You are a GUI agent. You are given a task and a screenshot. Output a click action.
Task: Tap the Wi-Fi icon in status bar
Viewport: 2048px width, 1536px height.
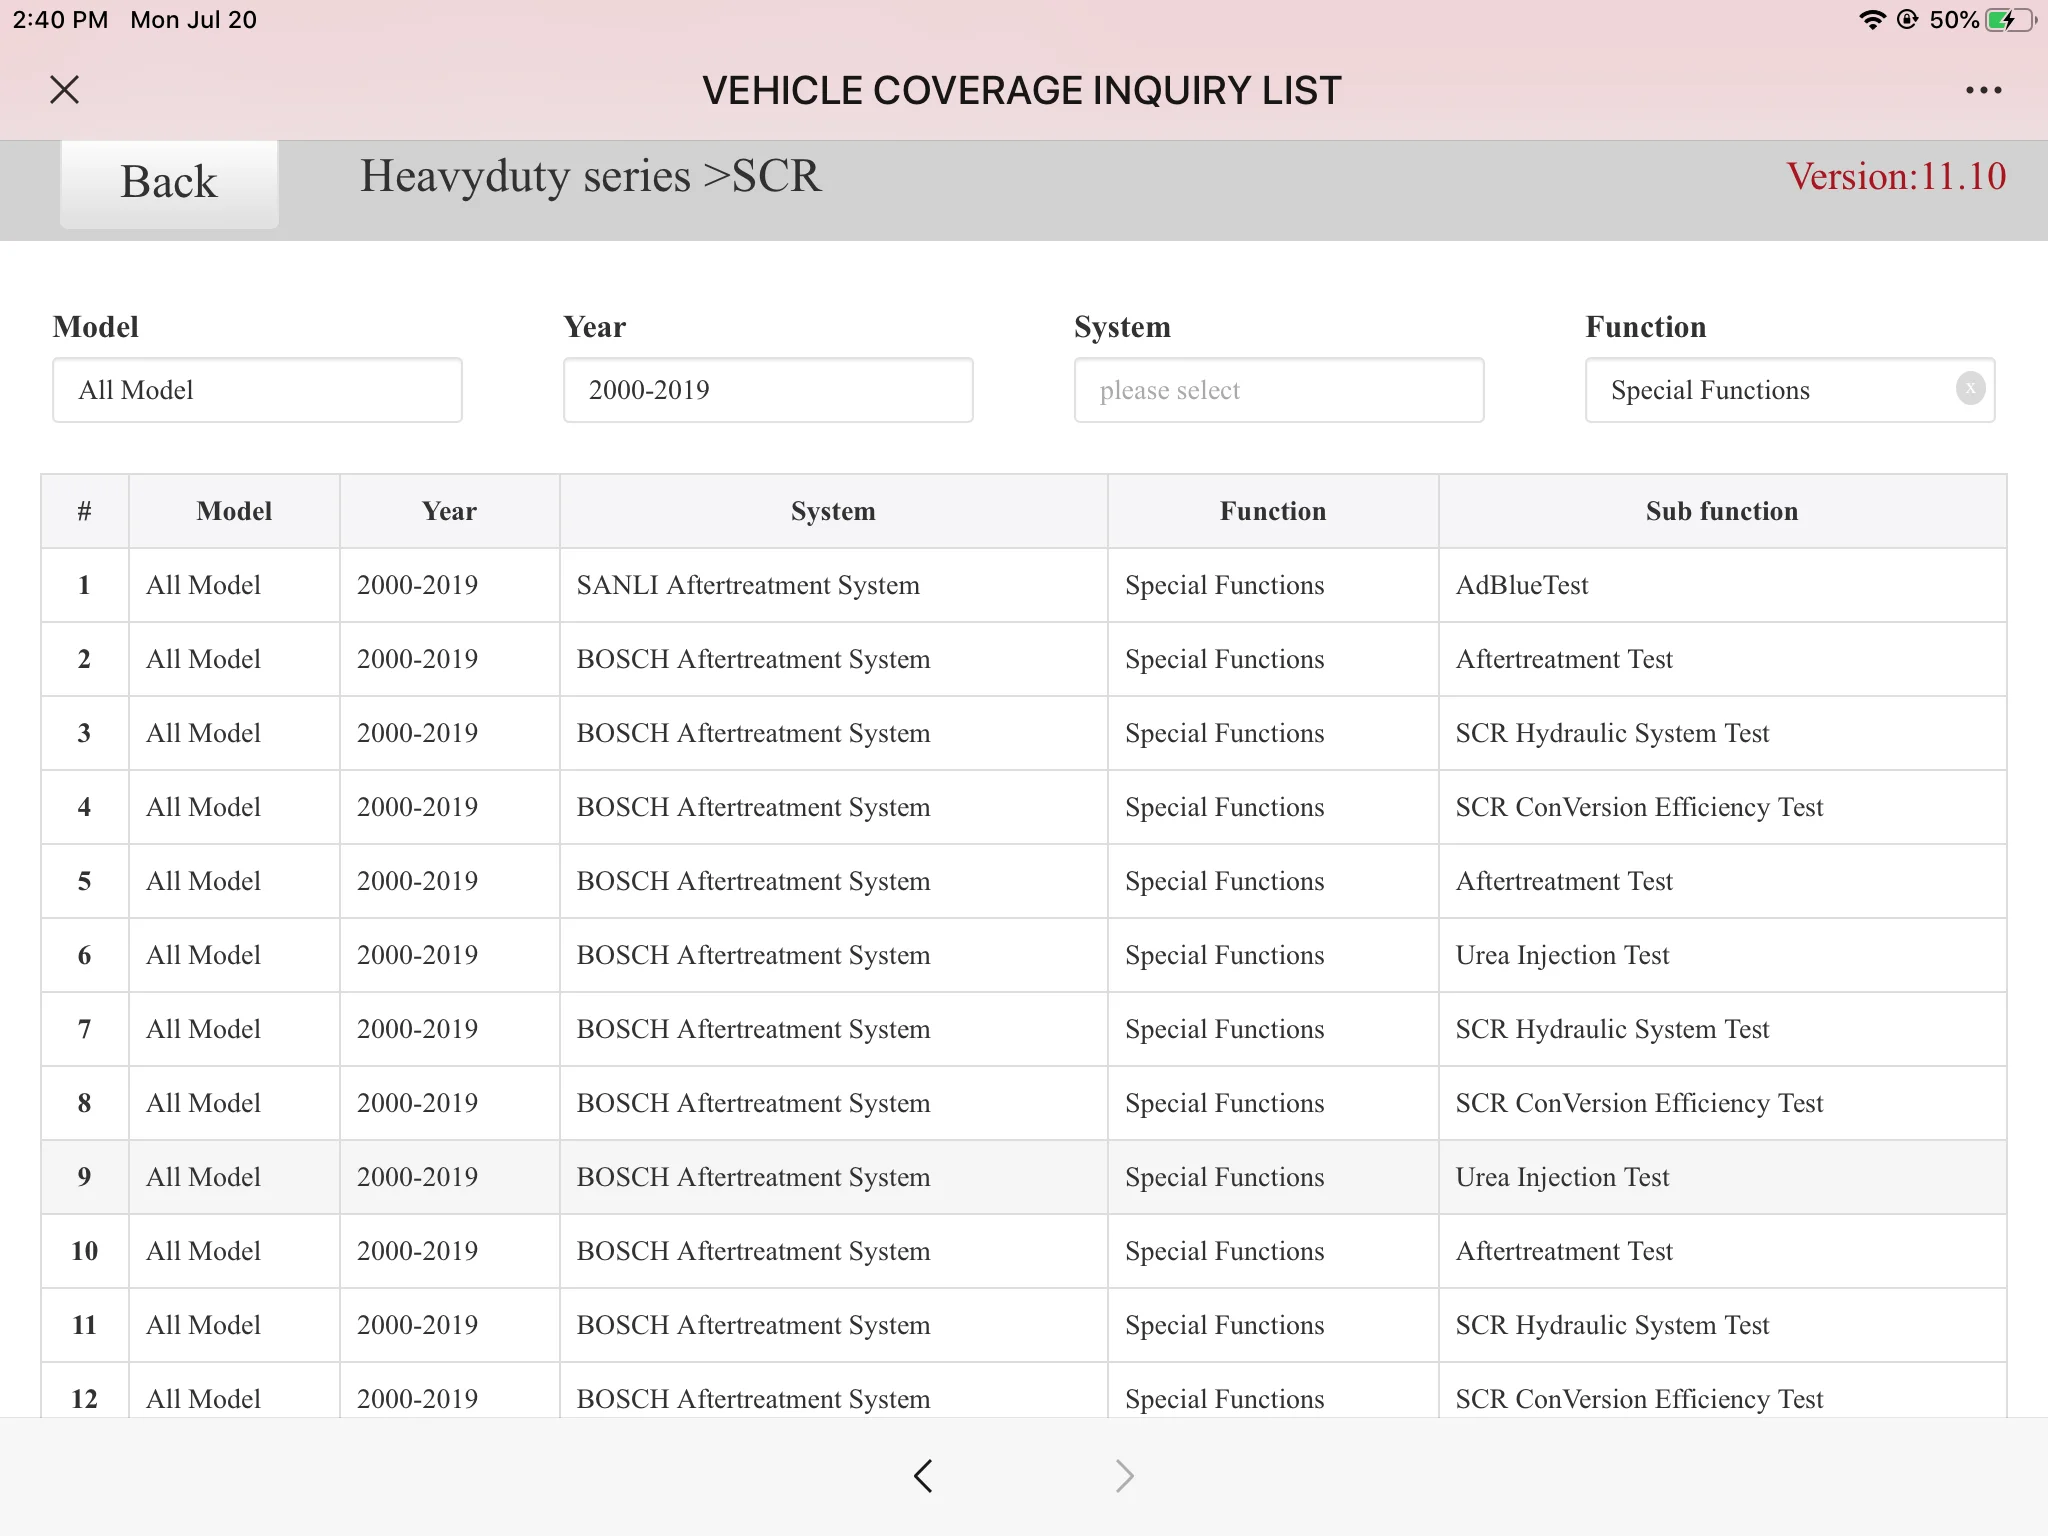[x=1871, y=20]
